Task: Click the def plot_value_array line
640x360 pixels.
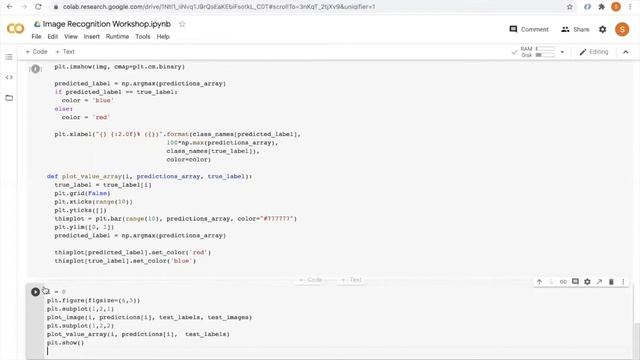Action: pos(149,176)
